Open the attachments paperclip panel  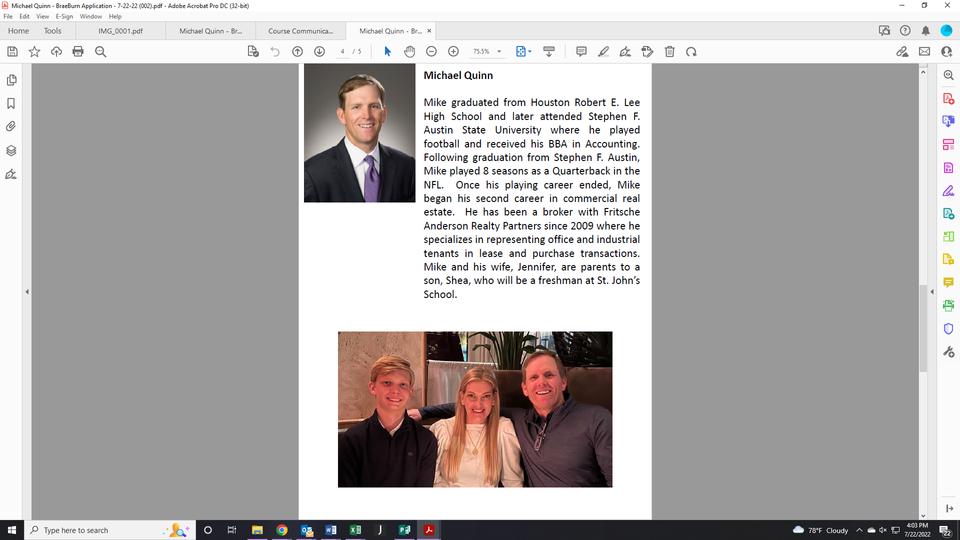(11, 127)
